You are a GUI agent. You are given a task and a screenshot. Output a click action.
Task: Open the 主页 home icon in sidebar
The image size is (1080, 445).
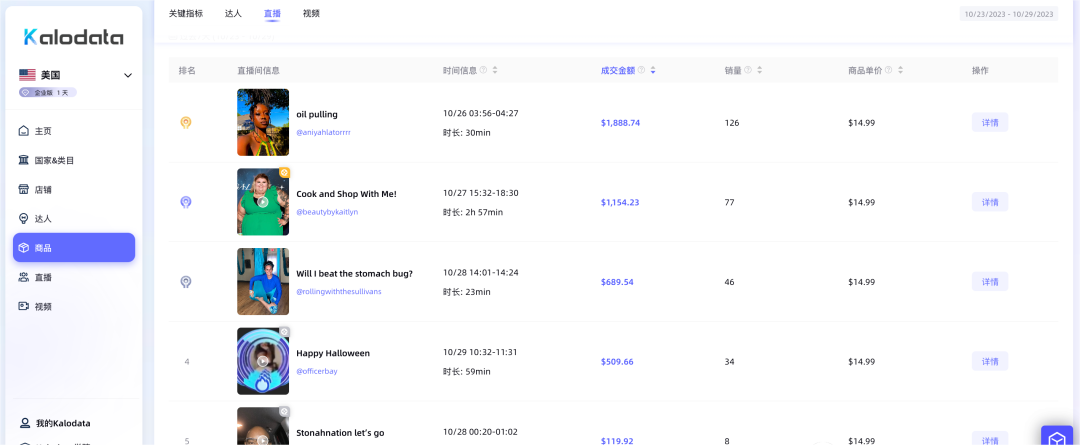coord(24,131)
